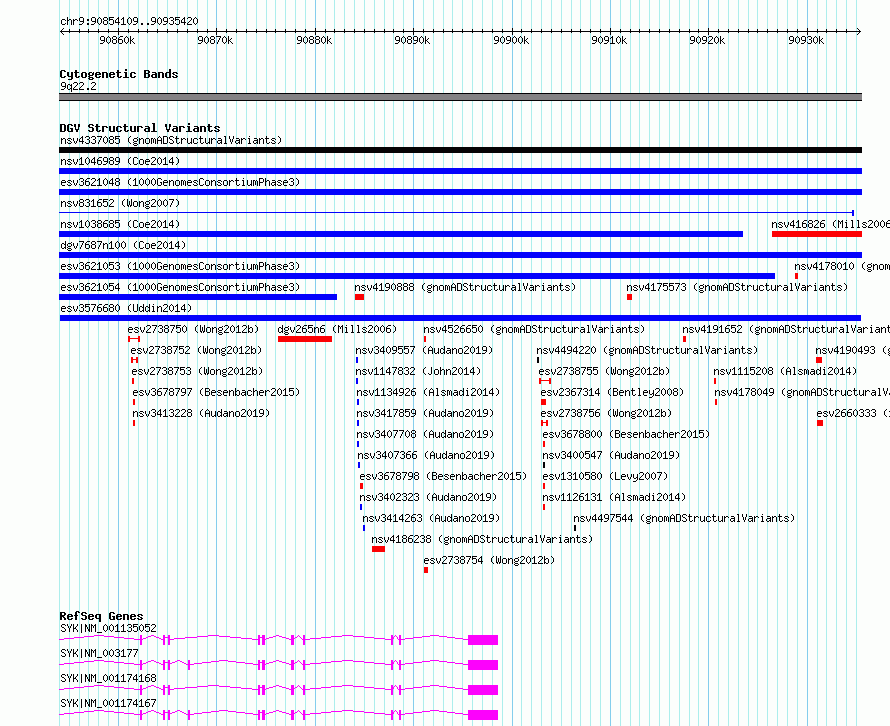Image resolution: width=890 pixels, height=726 pixels.
Task: Click the nsv4337085 gnomAD black variant bar
Action: 460,150
